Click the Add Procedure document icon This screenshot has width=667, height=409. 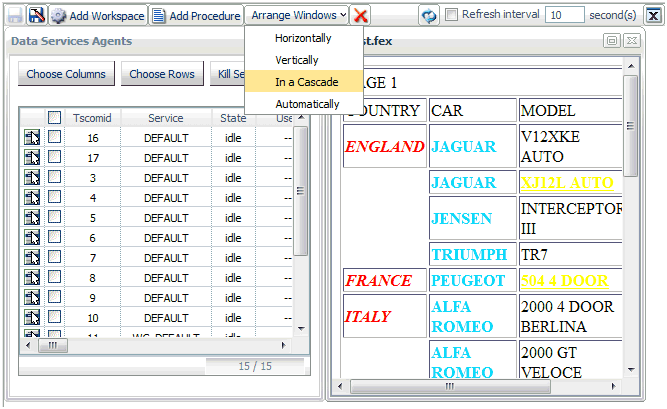pyautogui.click(x=159, y=16)
